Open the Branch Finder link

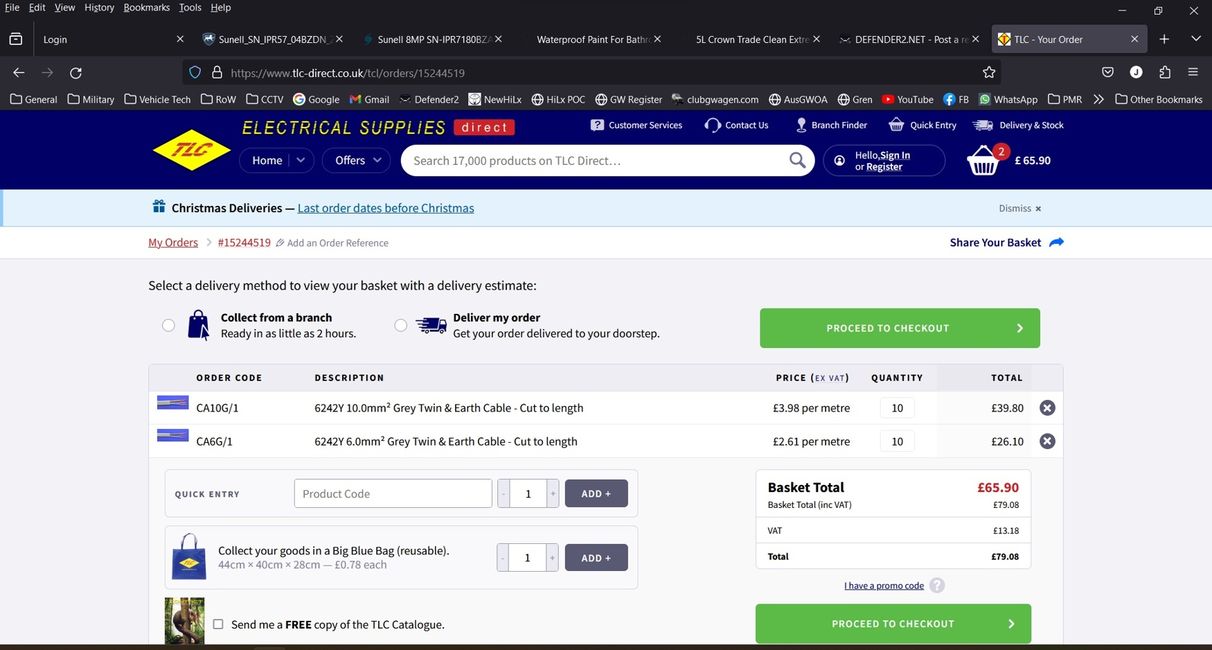point(831,125)
